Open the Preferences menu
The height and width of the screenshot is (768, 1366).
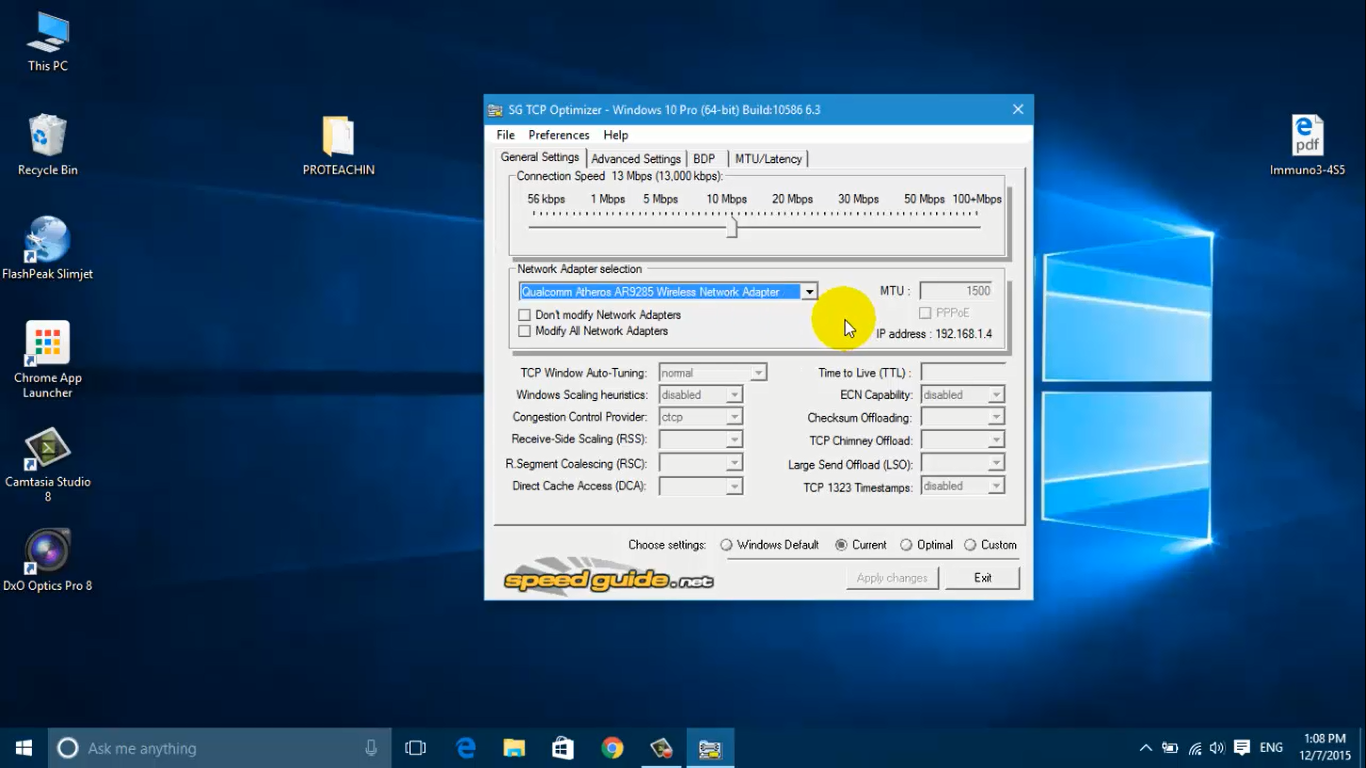pyautogui.click(x=559, y=135)
